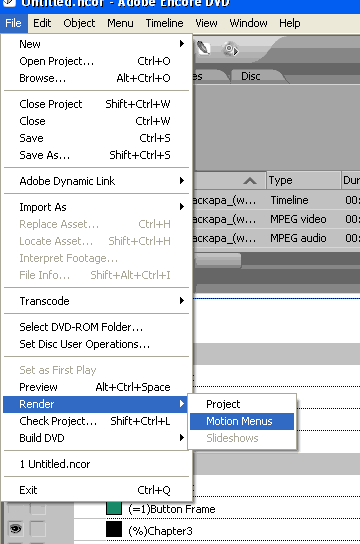Run Check Project command

click(96, 421)
